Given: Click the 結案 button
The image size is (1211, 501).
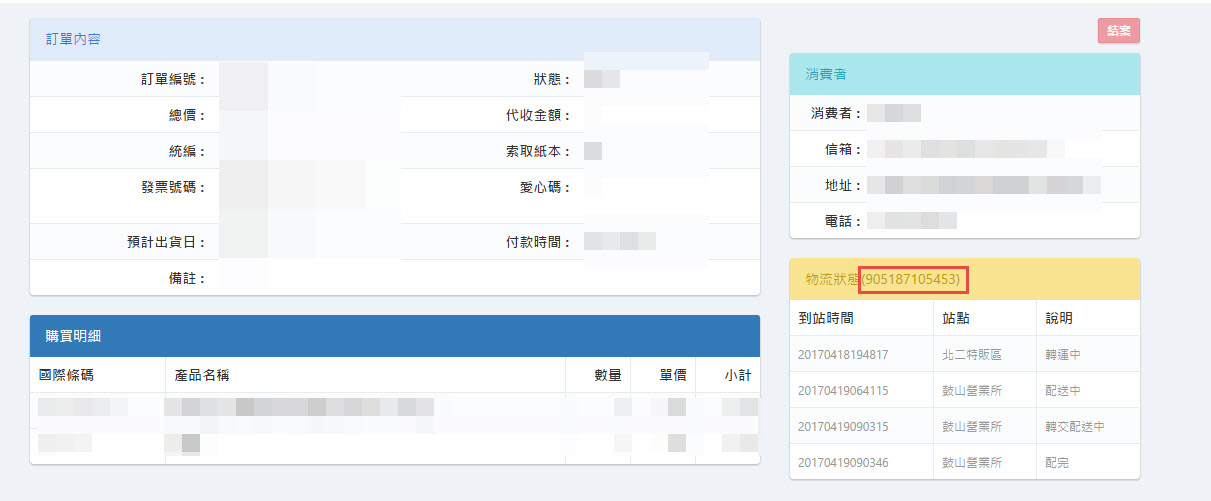Looking at the screenshot, I should pos(1118,31).
